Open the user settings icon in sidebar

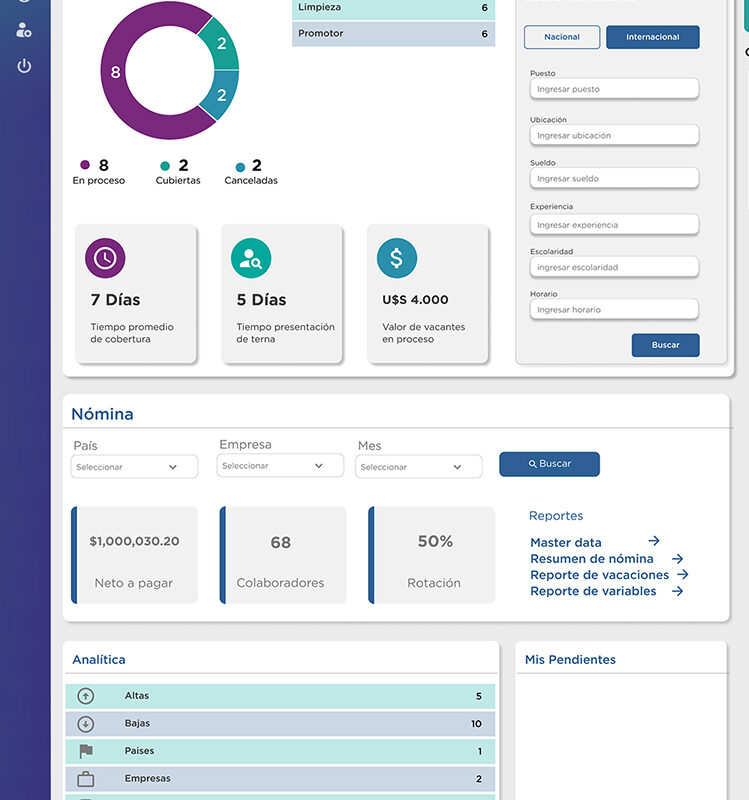coord(24,30)
